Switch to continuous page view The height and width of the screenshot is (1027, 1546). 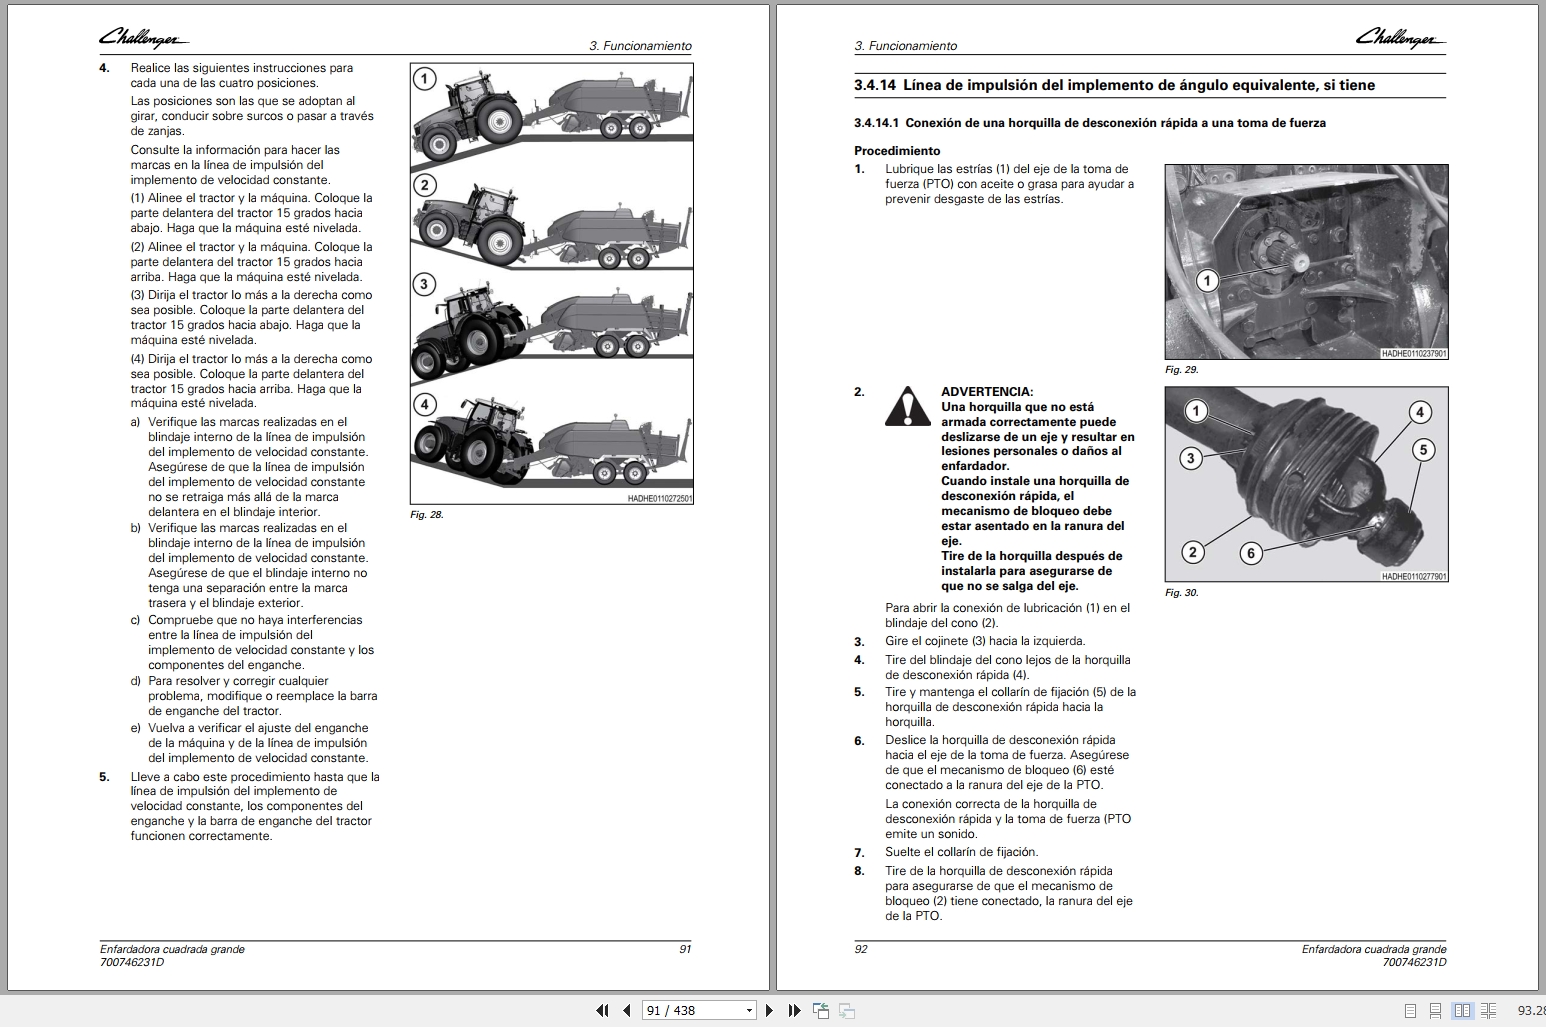tap(1435, 1011)
